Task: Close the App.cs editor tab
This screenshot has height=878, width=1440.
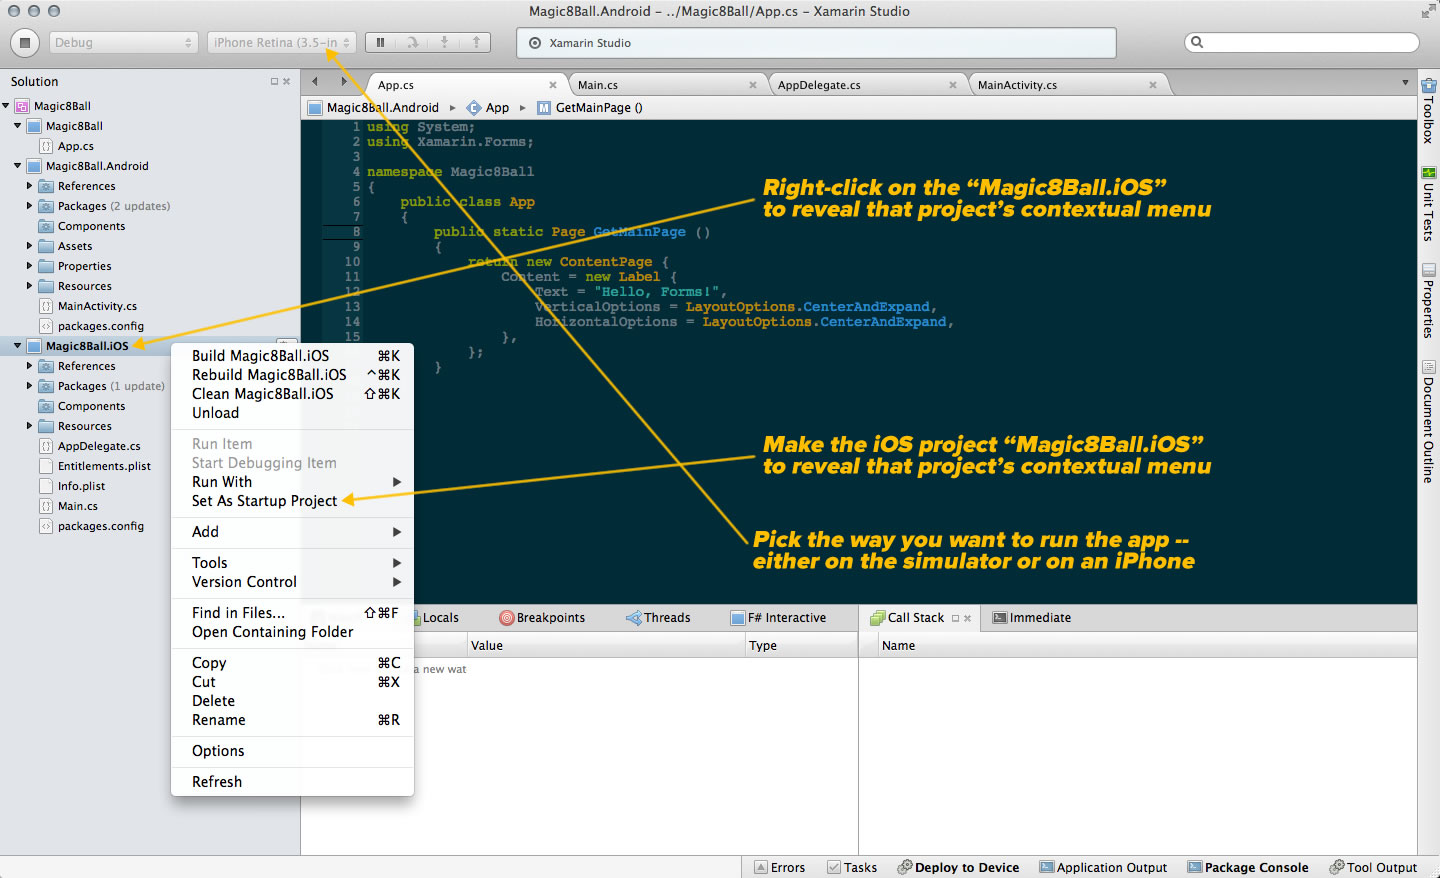Action: (x=553, y=85)
